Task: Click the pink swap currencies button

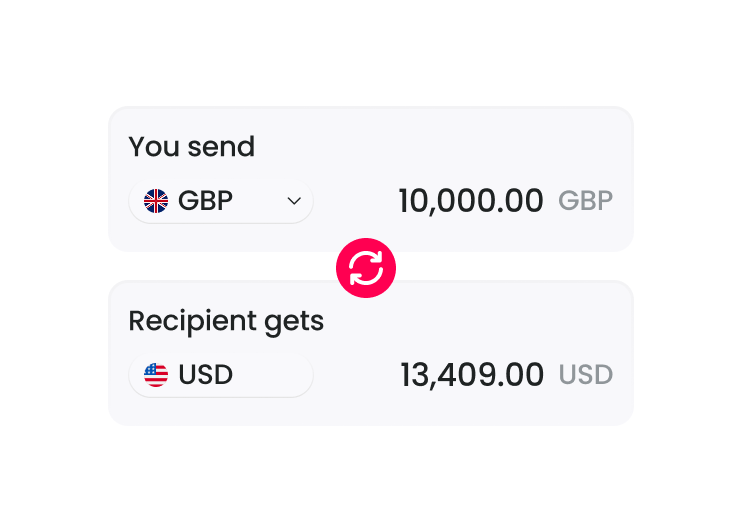Action: click(366, 268)
